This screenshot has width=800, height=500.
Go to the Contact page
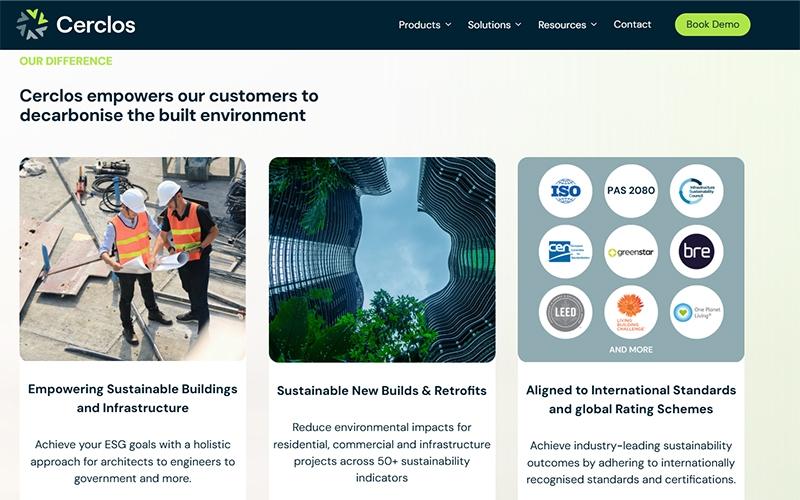click(632, 24)
